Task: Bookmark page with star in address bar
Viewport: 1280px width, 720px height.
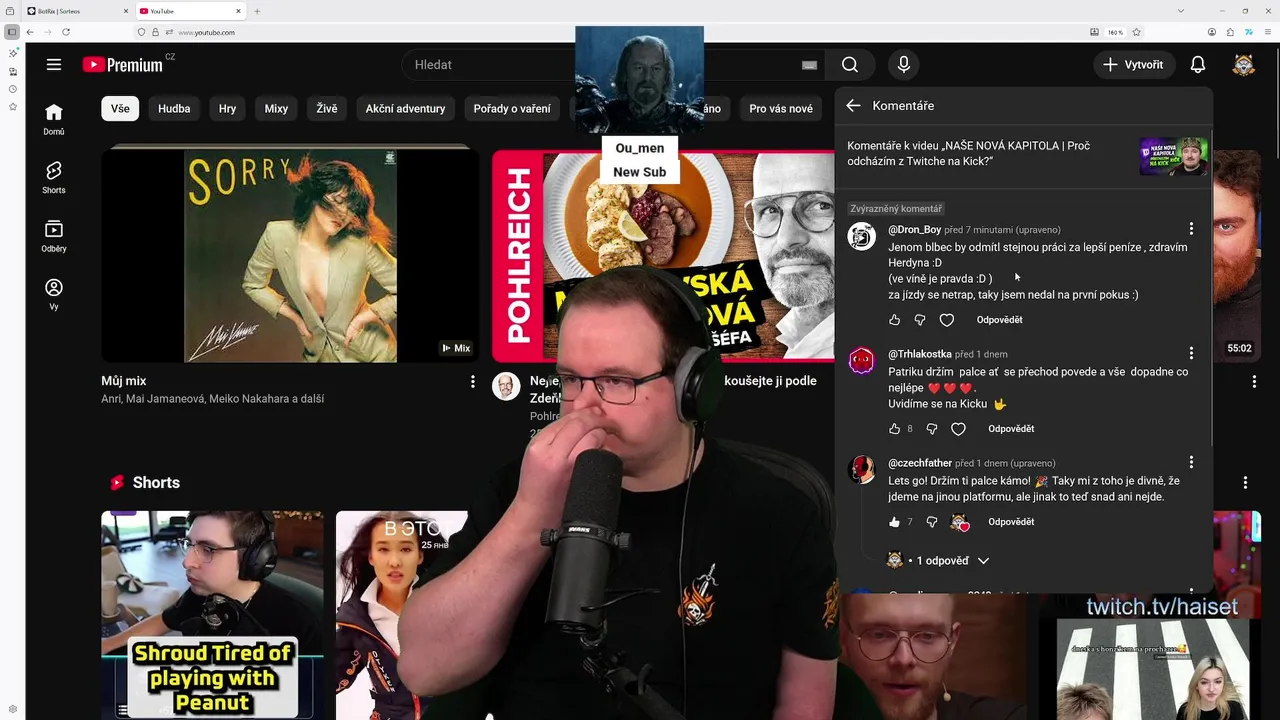Action: [1137, 32]
